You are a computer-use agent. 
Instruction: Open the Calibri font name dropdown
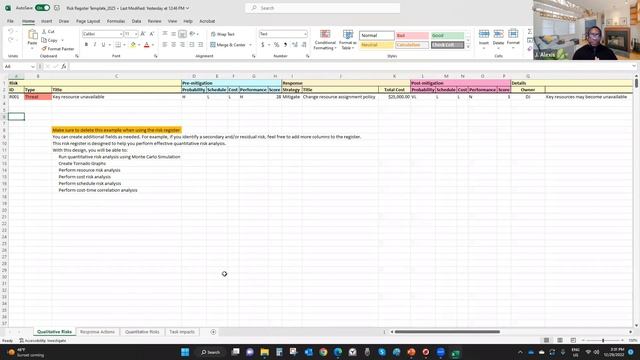click(121, 34)
